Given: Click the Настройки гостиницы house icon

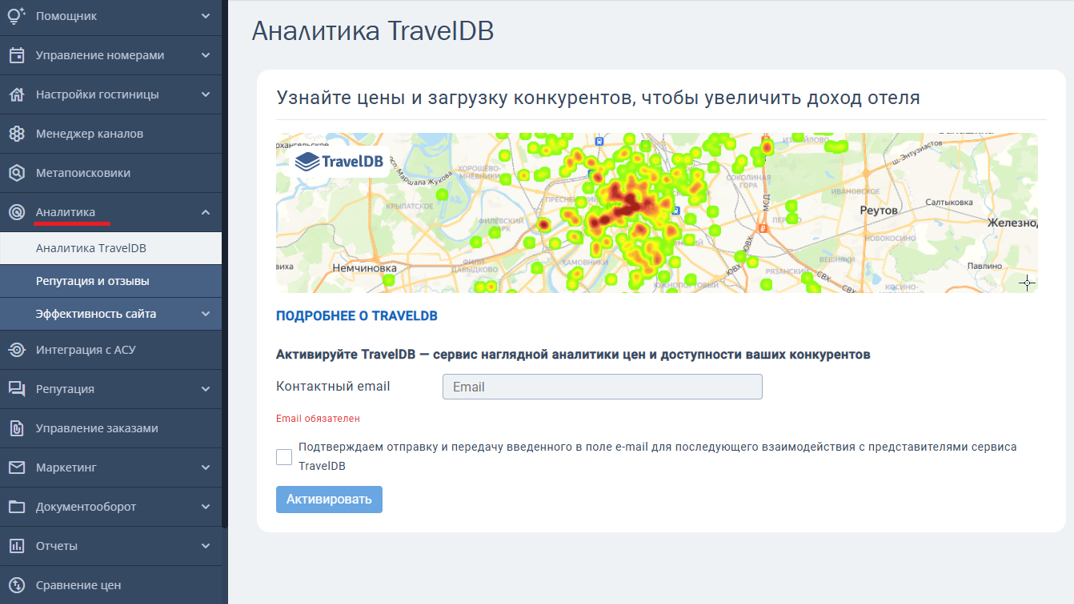Looking at the screenshot, I should tap(16, 95).
